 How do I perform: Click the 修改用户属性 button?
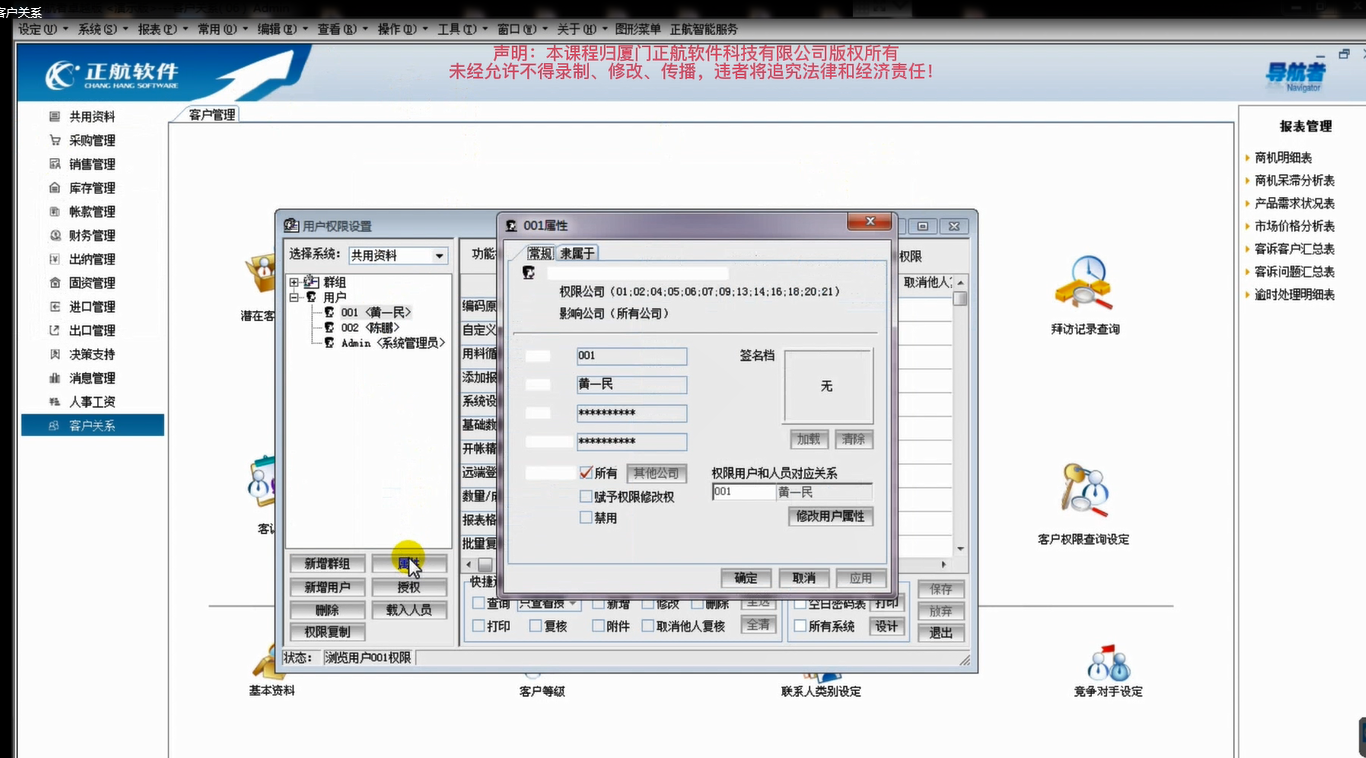pyautogui.click(x=830, y=517)
